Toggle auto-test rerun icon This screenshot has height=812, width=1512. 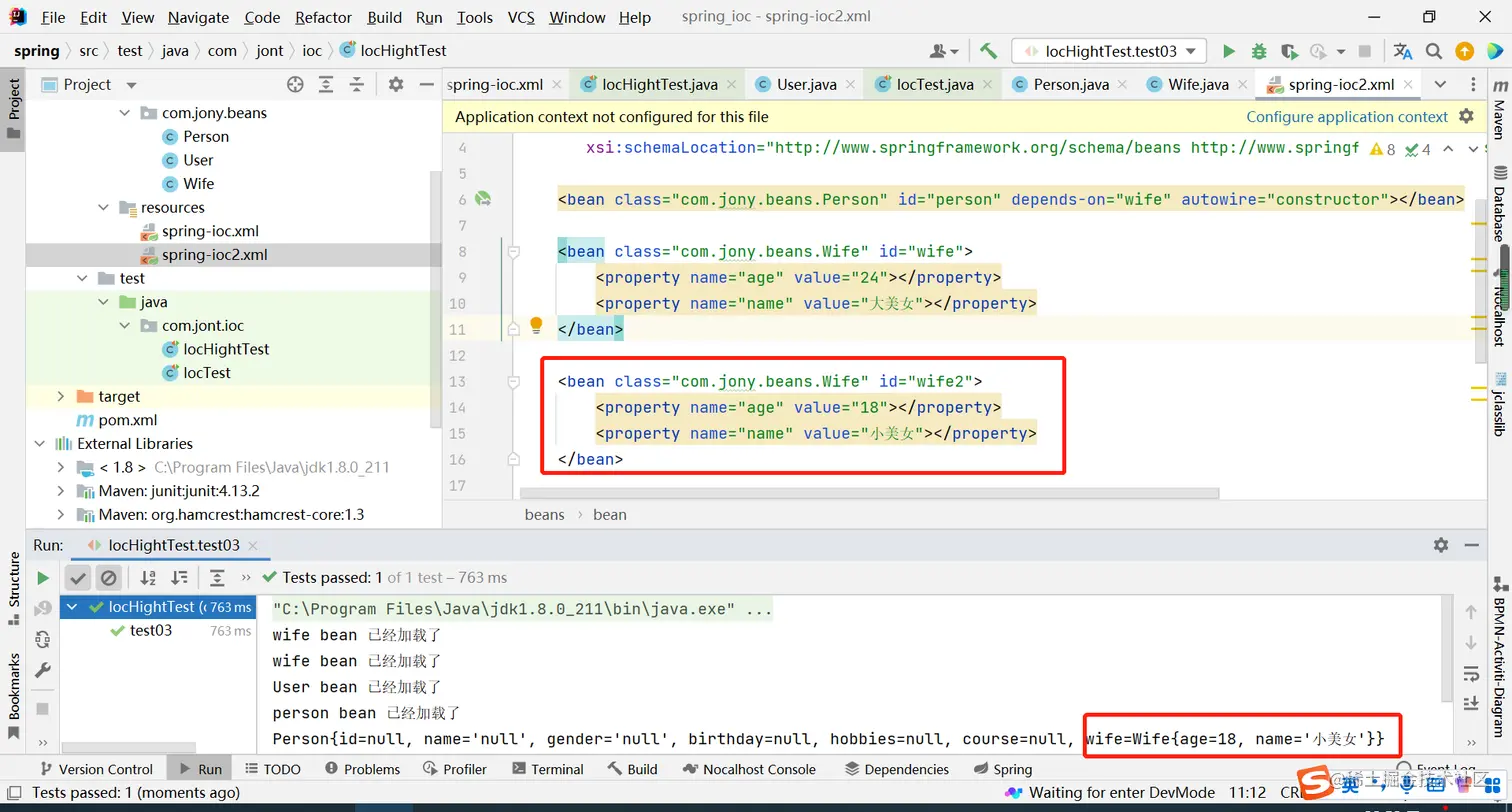tap(43, 639)
